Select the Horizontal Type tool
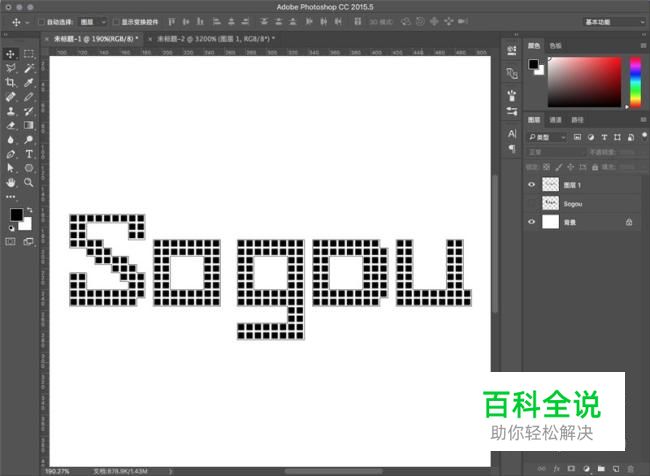 pos(29,154)
